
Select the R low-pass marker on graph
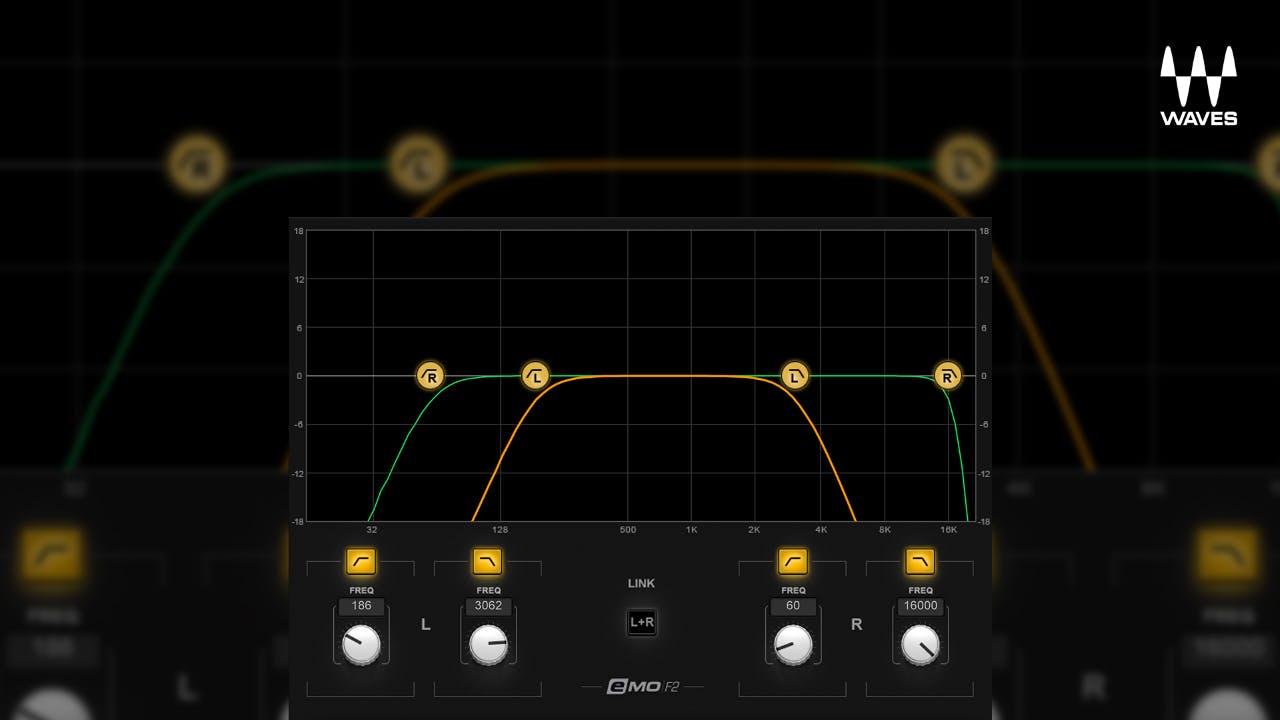pos(948,376)
